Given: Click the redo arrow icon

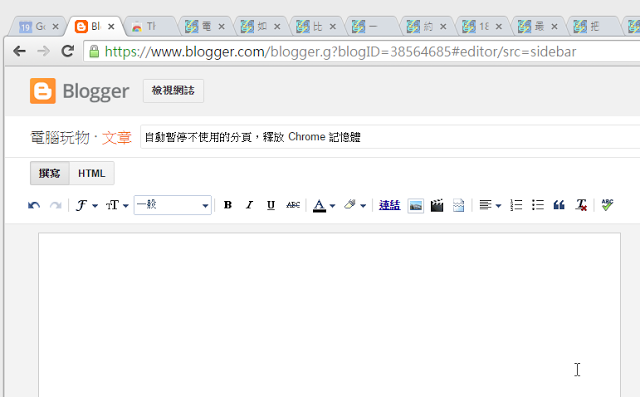Looking at the screenshot, I should click(x=56, y=205).
